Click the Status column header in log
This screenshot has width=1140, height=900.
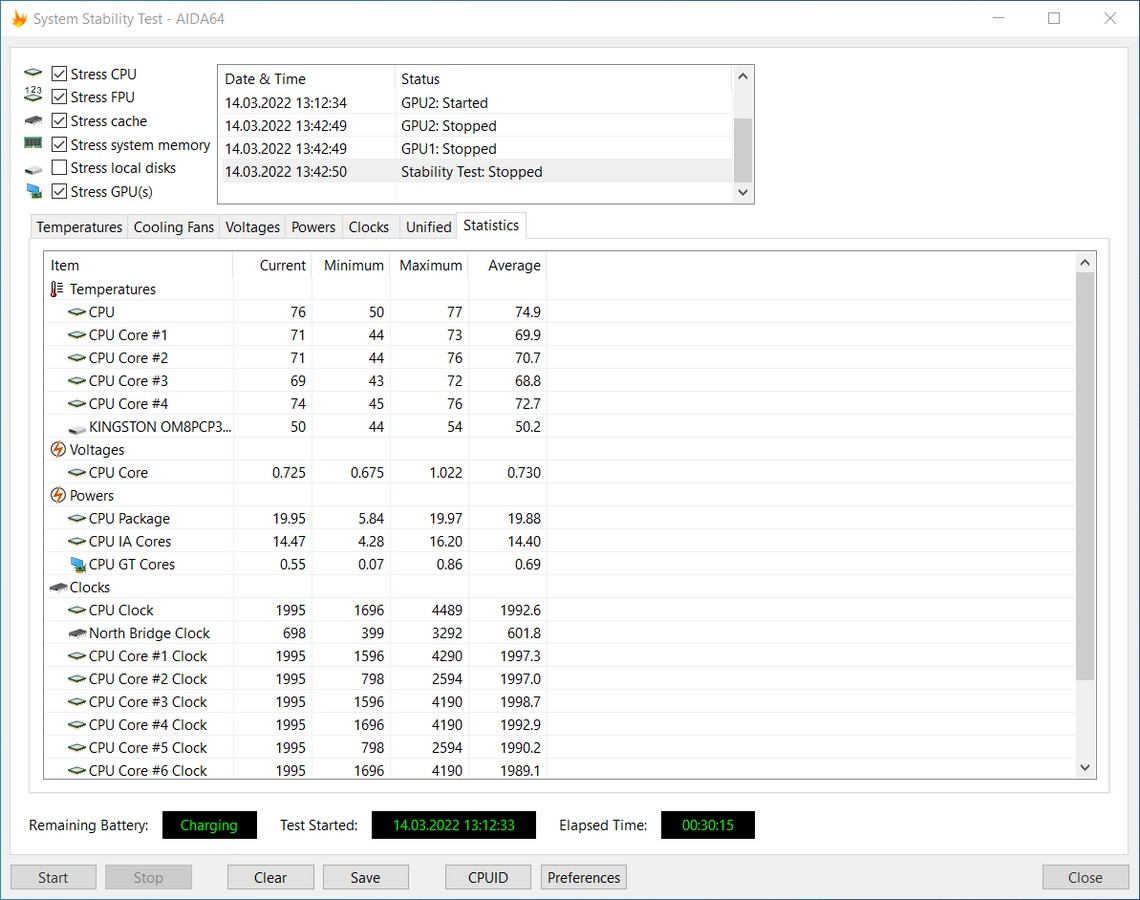pos(563,79)
